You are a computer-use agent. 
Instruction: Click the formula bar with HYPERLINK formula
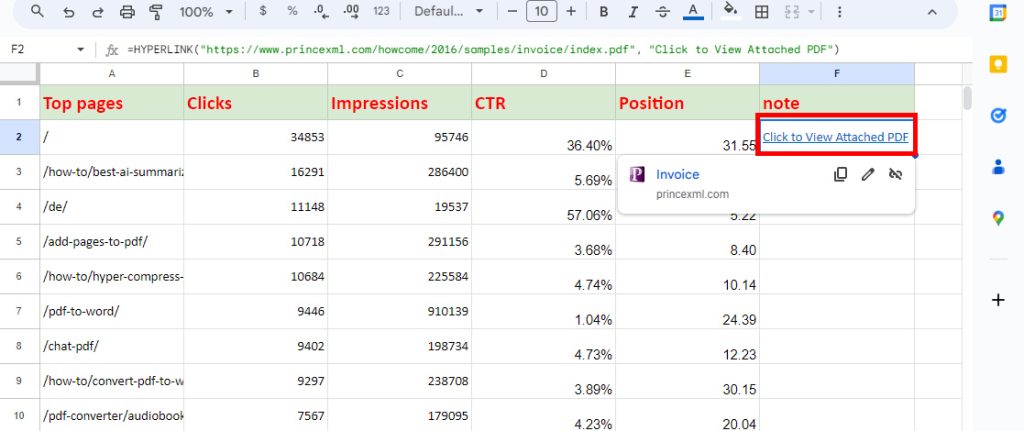click(483, 50)
